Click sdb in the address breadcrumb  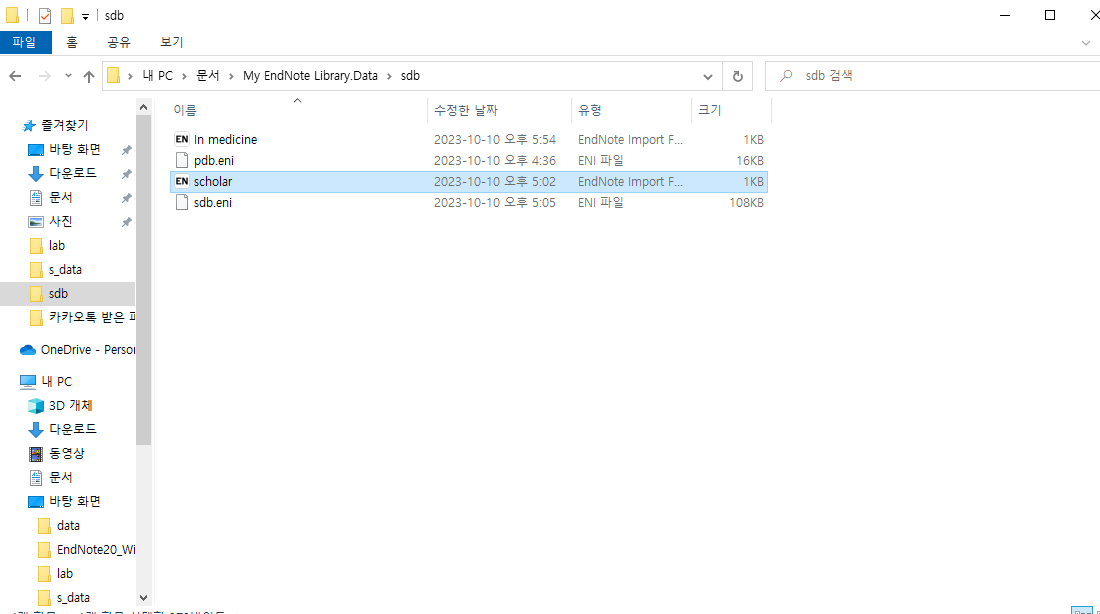coord(410,76)
